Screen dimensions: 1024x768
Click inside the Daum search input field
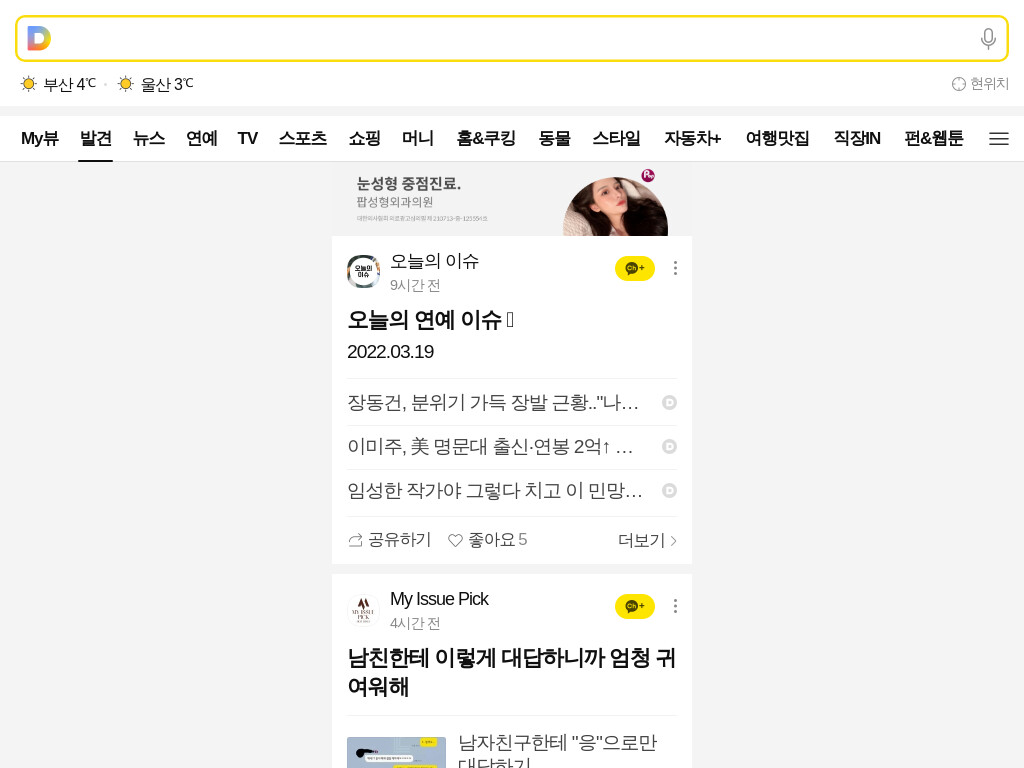pyautogui.click(x=512, y=39)
